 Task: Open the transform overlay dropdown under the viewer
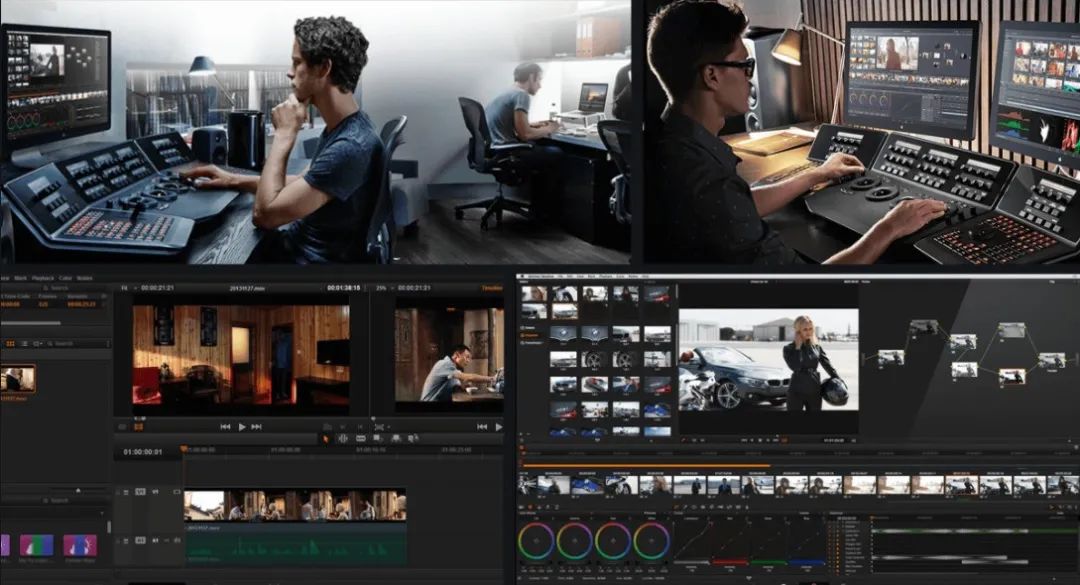380,427
